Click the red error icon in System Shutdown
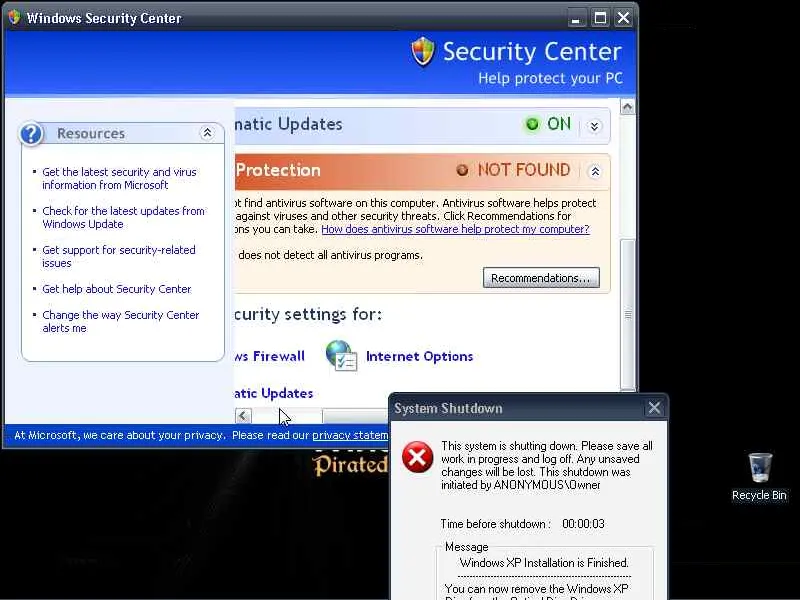Image resolution: width=800 pixels, height=600 pixels. click(417, 457)
